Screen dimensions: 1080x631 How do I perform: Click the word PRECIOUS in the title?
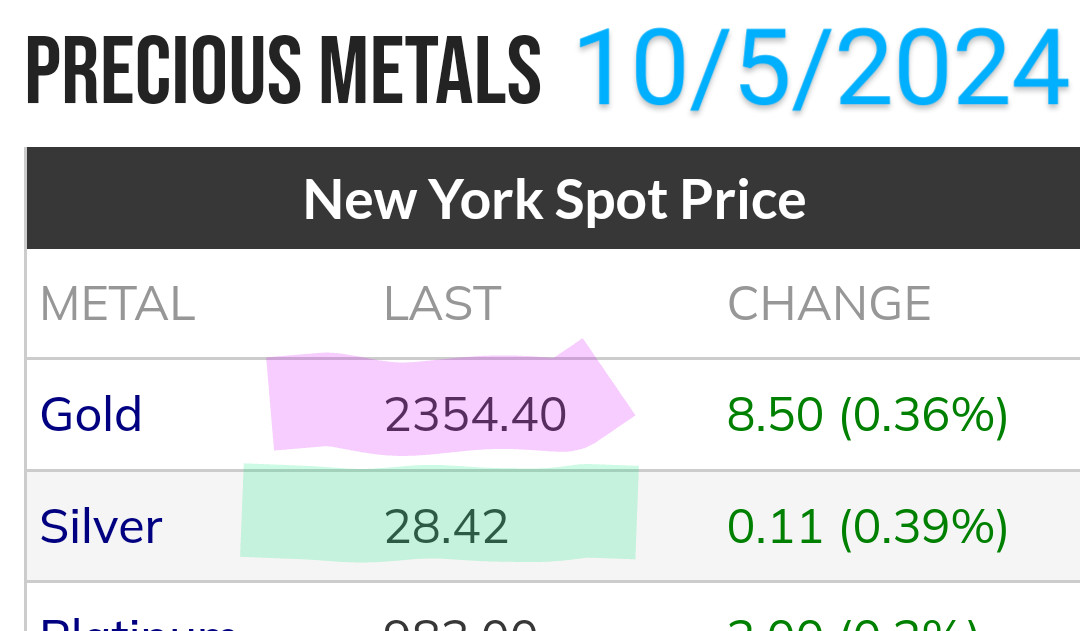(161, 72)
